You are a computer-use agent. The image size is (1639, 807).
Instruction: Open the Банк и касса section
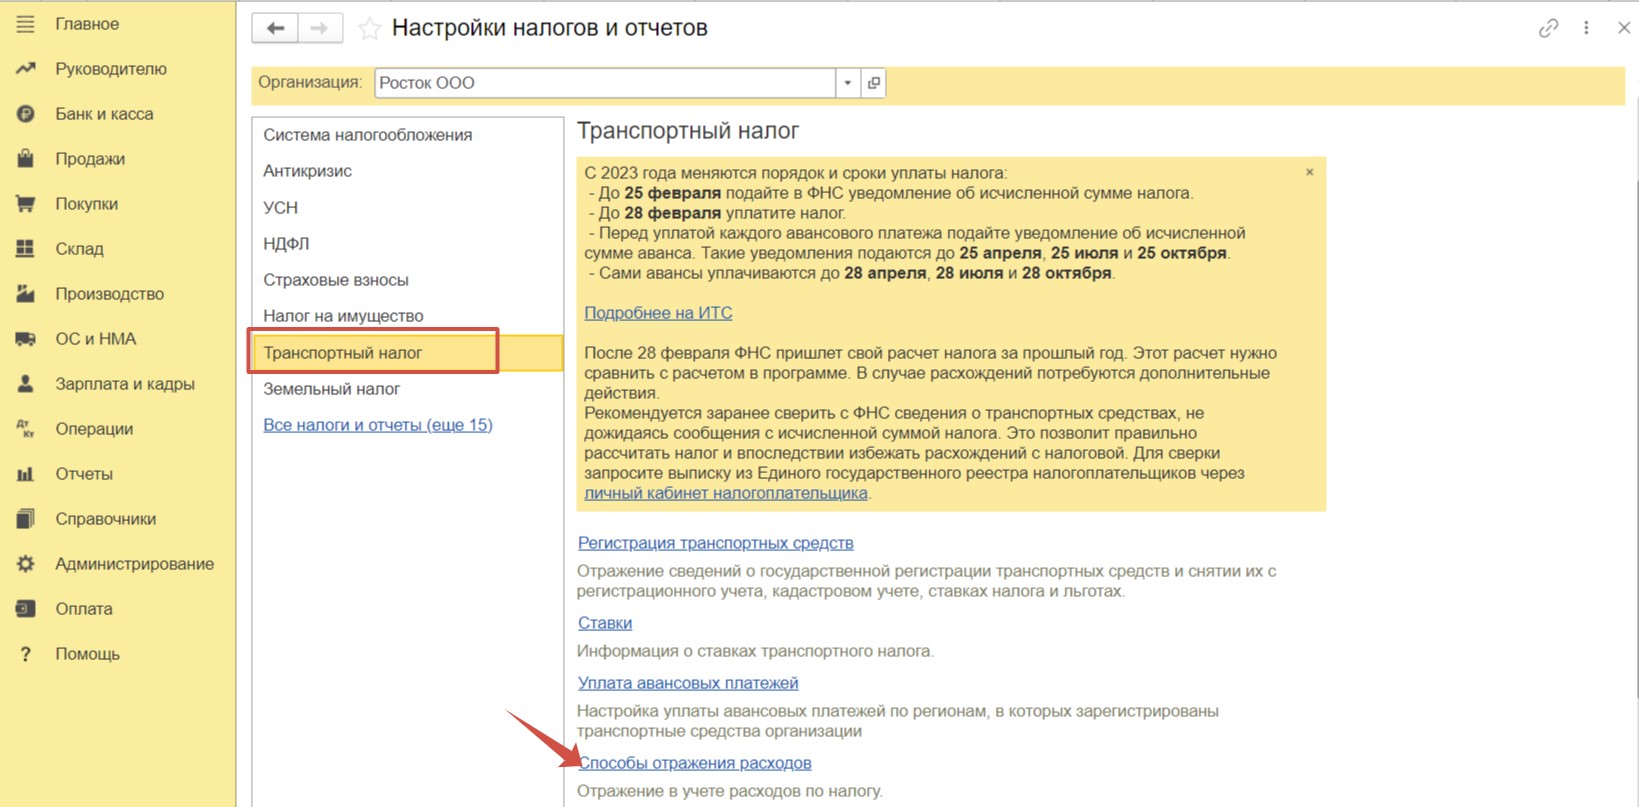[x=104, y=114]
